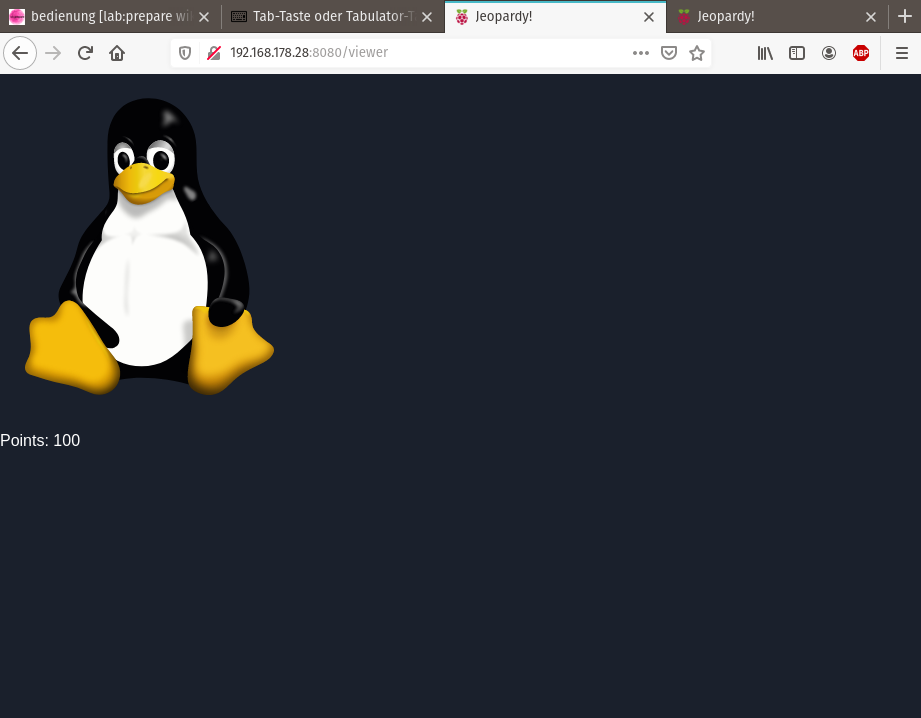Show tracking protection shield info

185,53
